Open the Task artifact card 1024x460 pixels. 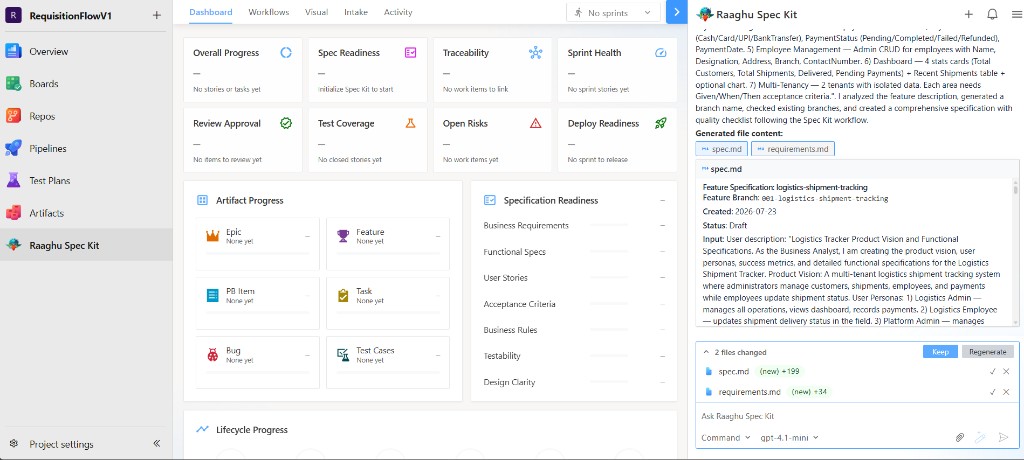(388, 303)
